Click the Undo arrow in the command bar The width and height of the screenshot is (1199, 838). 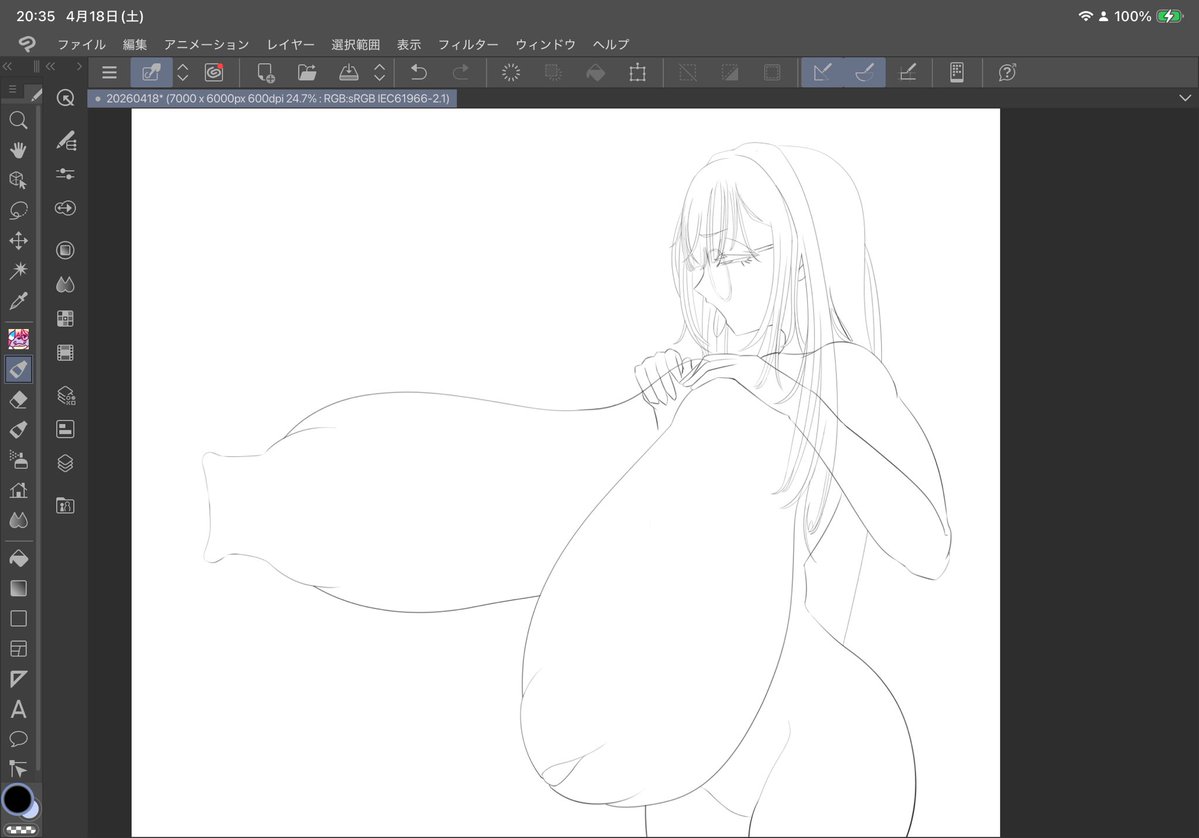(x=418, y=72)
